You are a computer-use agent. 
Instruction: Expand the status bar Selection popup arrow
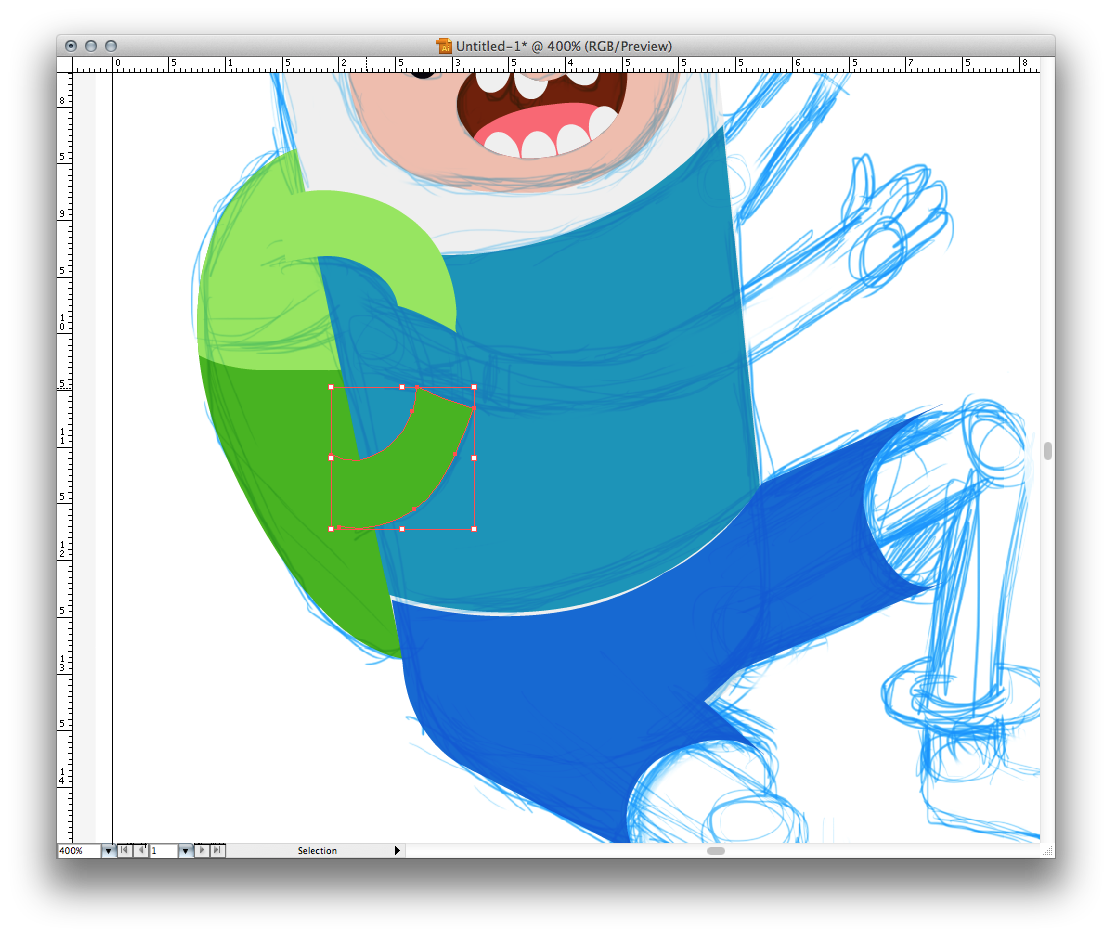tap(397, 851)
